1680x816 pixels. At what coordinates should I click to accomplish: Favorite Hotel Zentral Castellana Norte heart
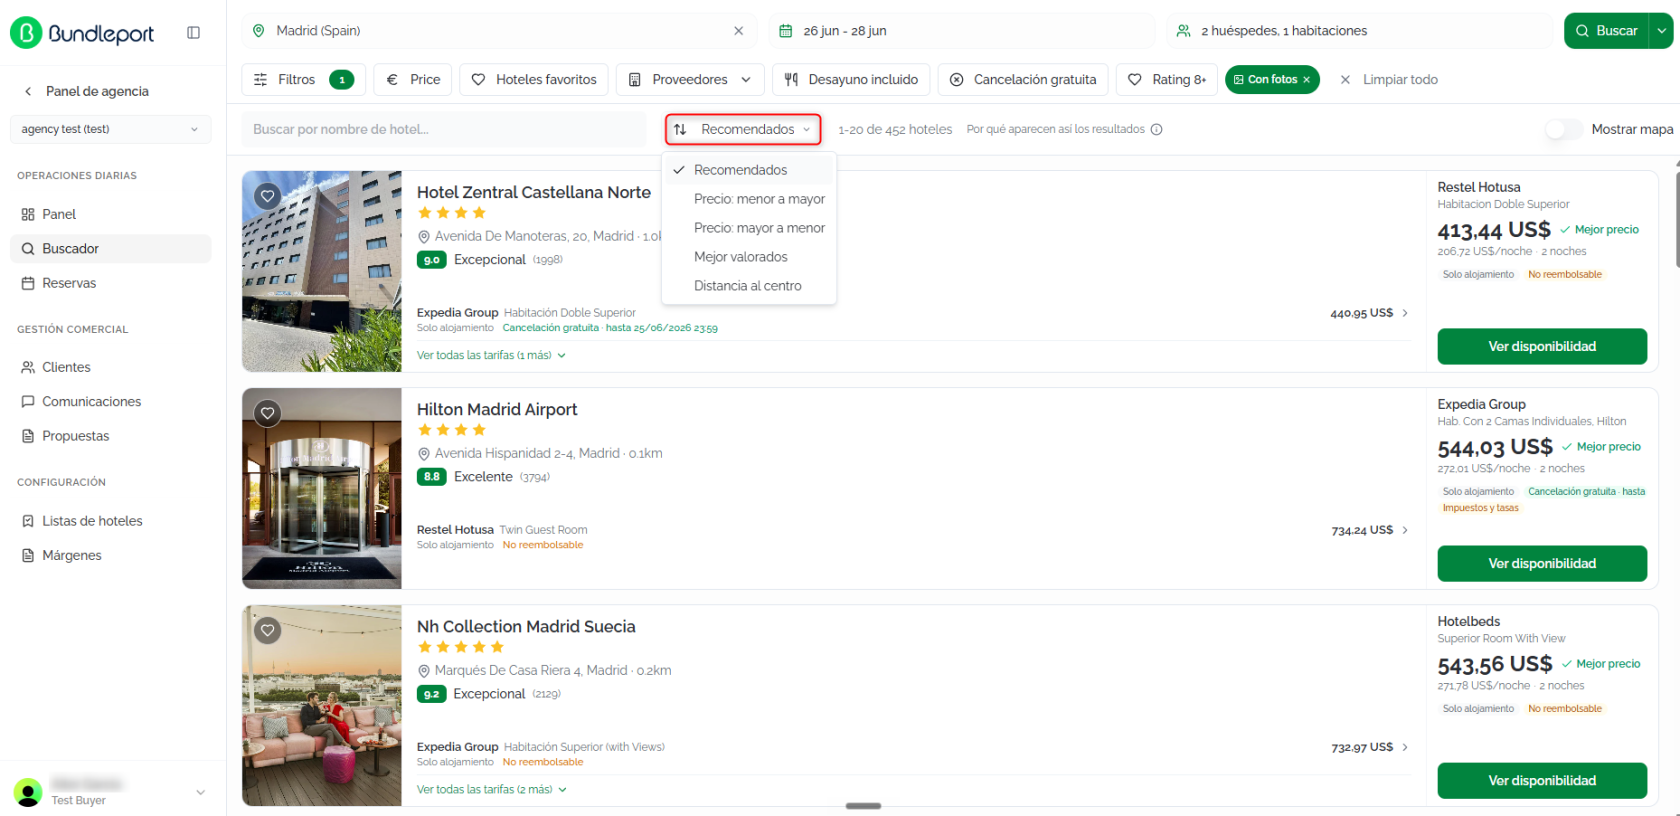(268, 196)
